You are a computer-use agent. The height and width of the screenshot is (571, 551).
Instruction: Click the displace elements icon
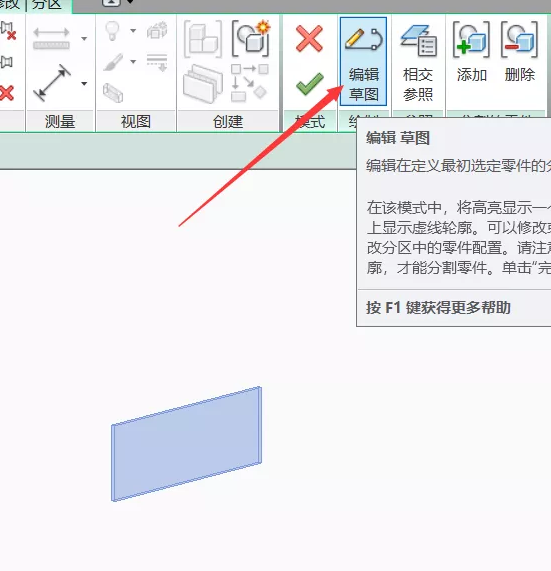157,30
